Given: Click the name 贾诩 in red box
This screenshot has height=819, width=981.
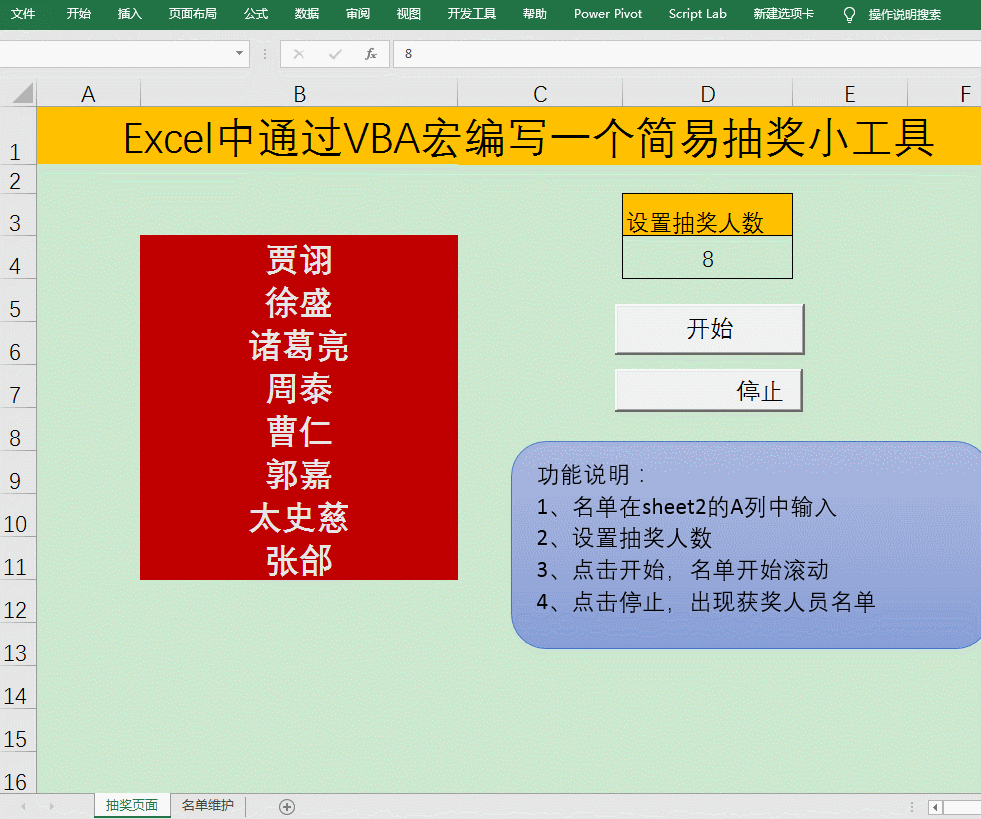Looking at the screenshot, I should click(x=299, y=260).
